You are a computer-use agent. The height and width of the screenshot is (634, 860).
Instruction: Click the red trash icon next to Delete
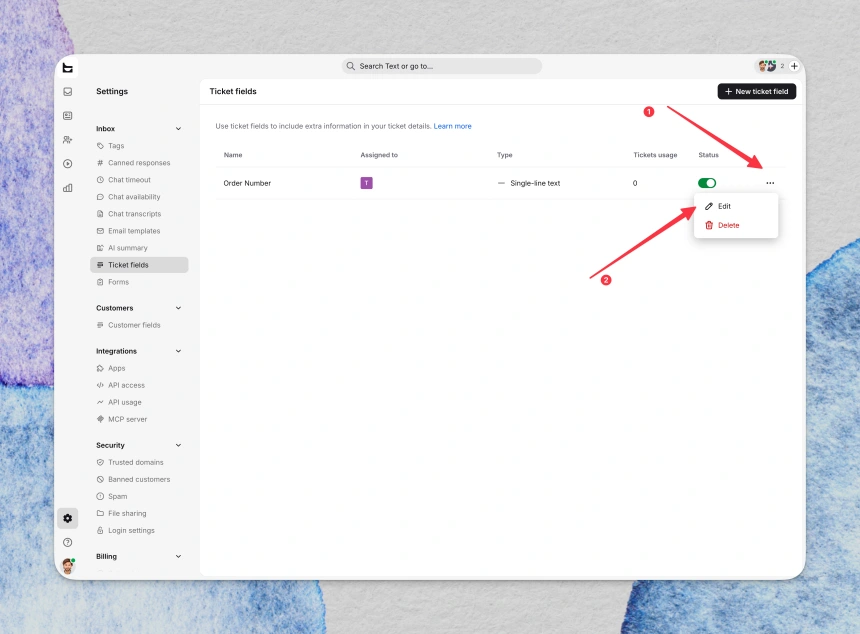709,225
